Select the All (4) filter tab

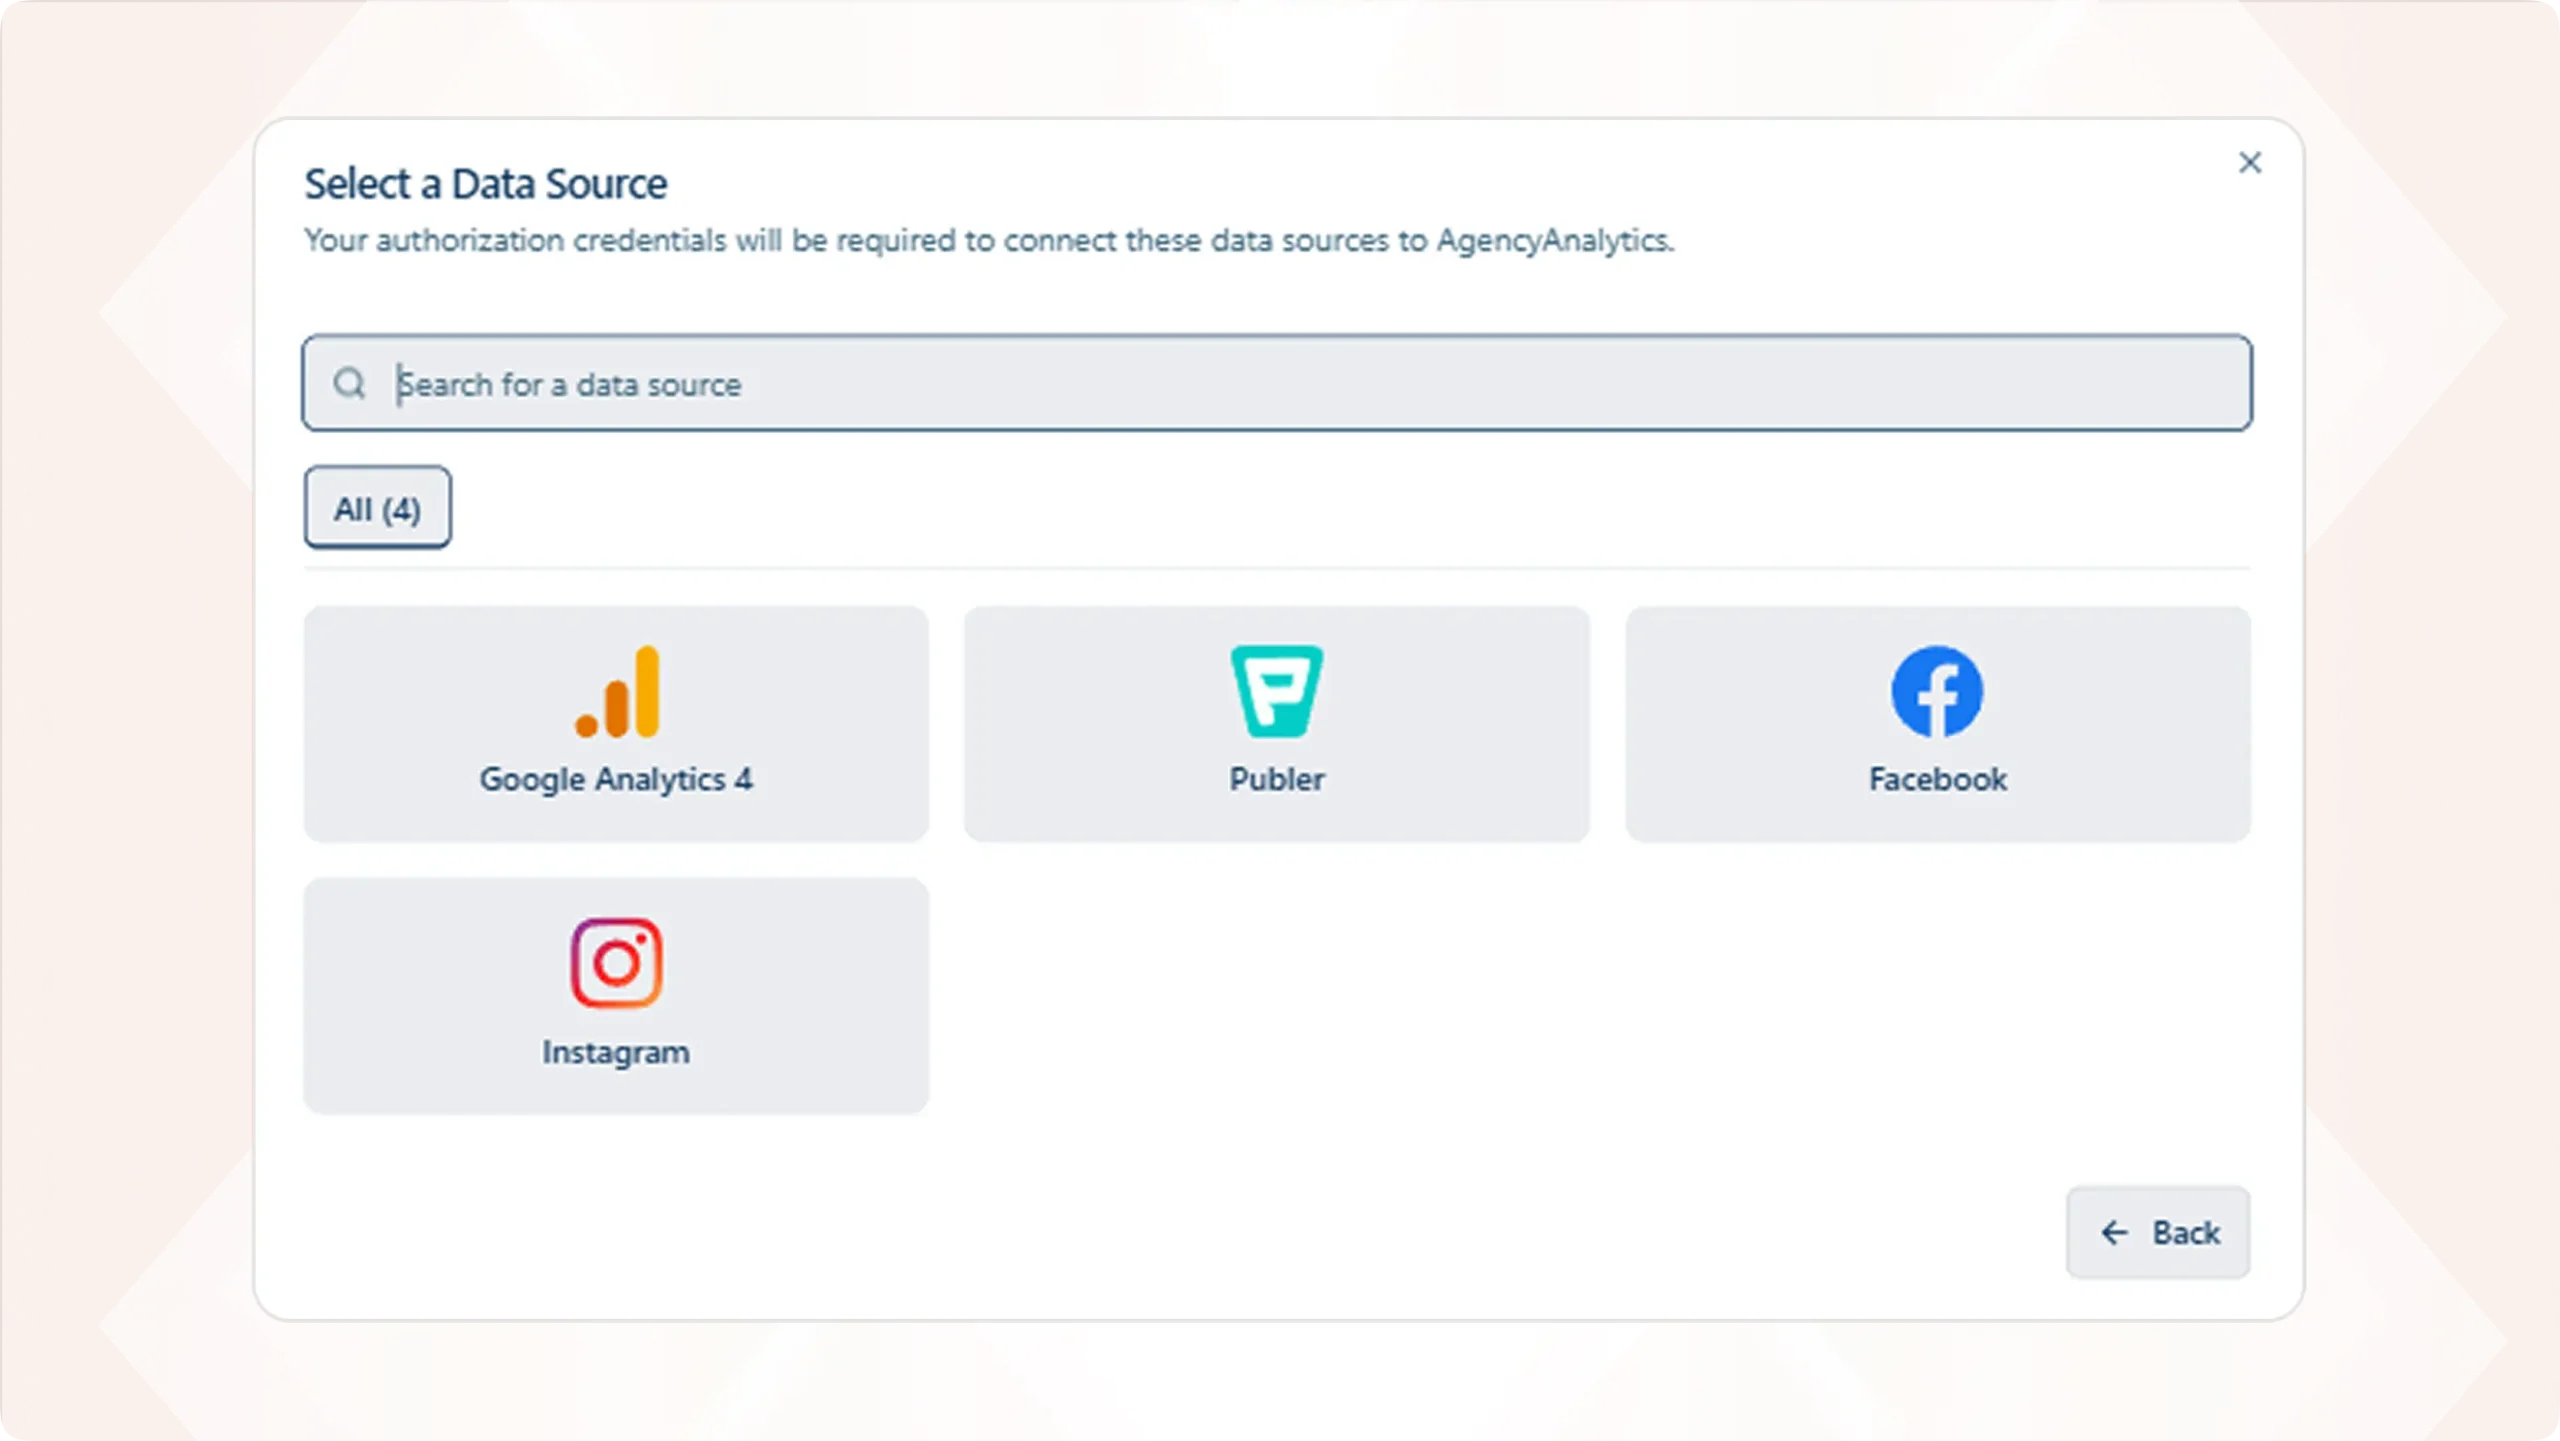click(x=377, y=508)
